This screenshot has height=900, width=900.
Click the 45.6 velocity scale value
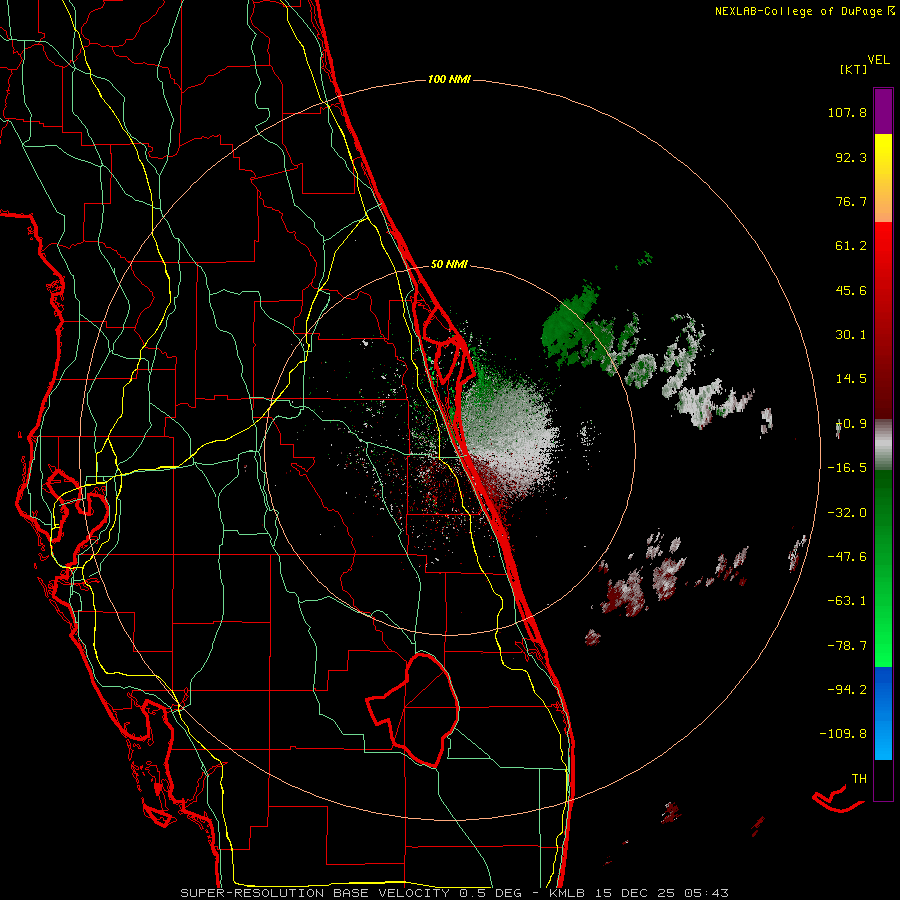click(851, 290)
